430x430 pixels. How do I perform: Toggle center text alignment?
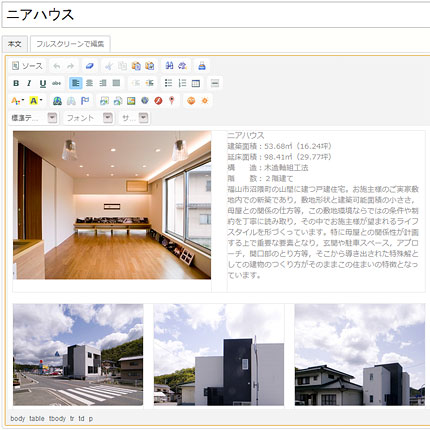pos(89,83)
